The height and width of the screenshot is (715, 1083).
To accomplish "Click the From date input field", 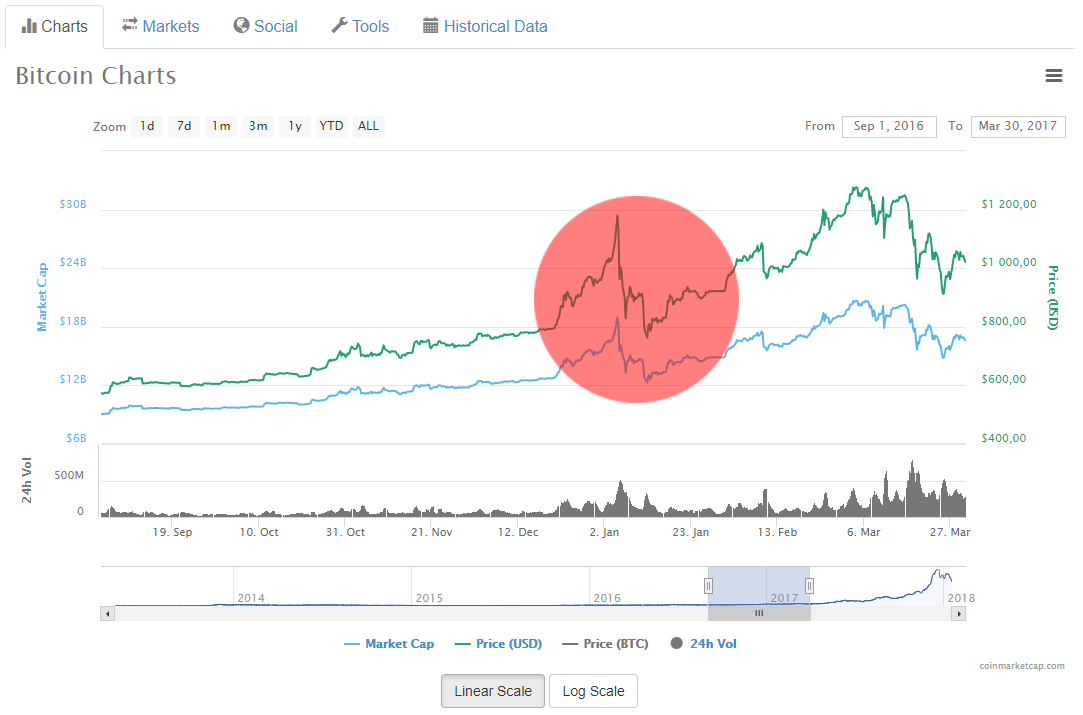I will click(889, 126).
